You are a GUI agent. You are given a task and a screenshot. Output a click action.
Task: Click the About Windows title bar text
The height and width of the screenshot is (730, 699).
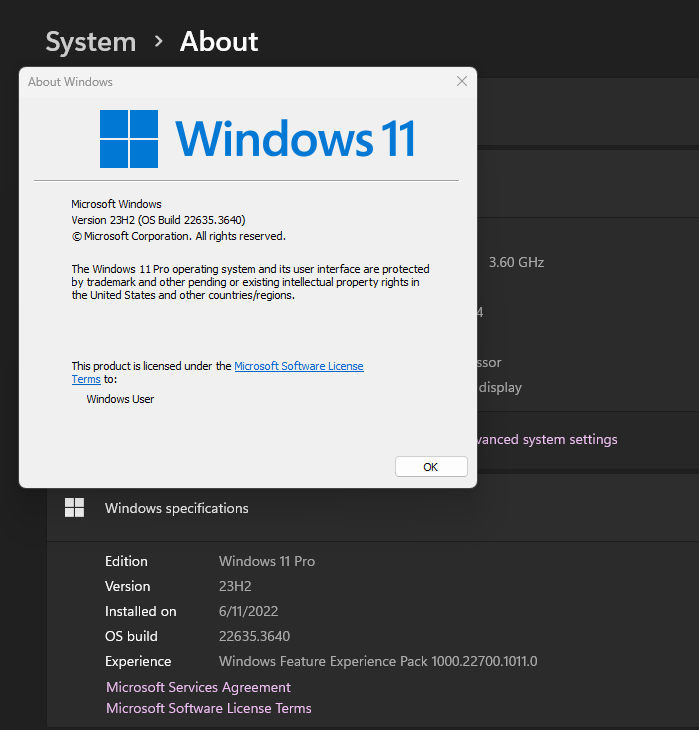70,82
